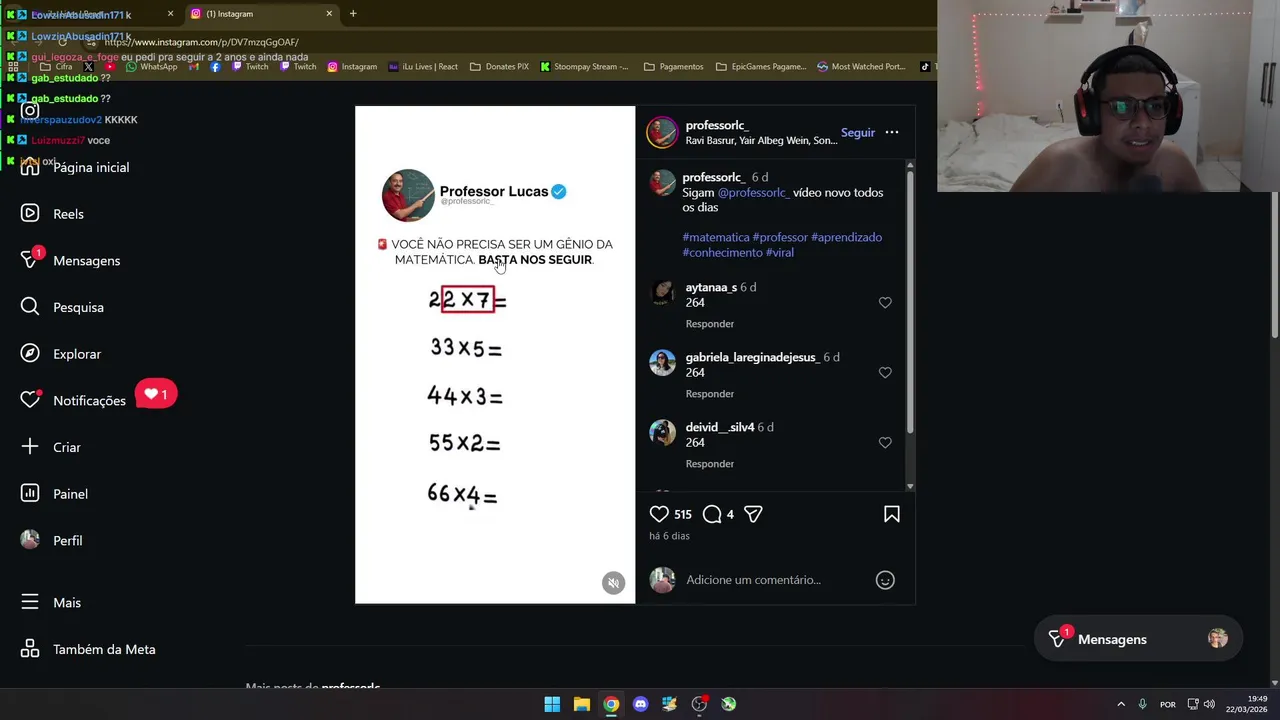Open the three-dots post options menu

pyautogui.click(x=892, y=132)
